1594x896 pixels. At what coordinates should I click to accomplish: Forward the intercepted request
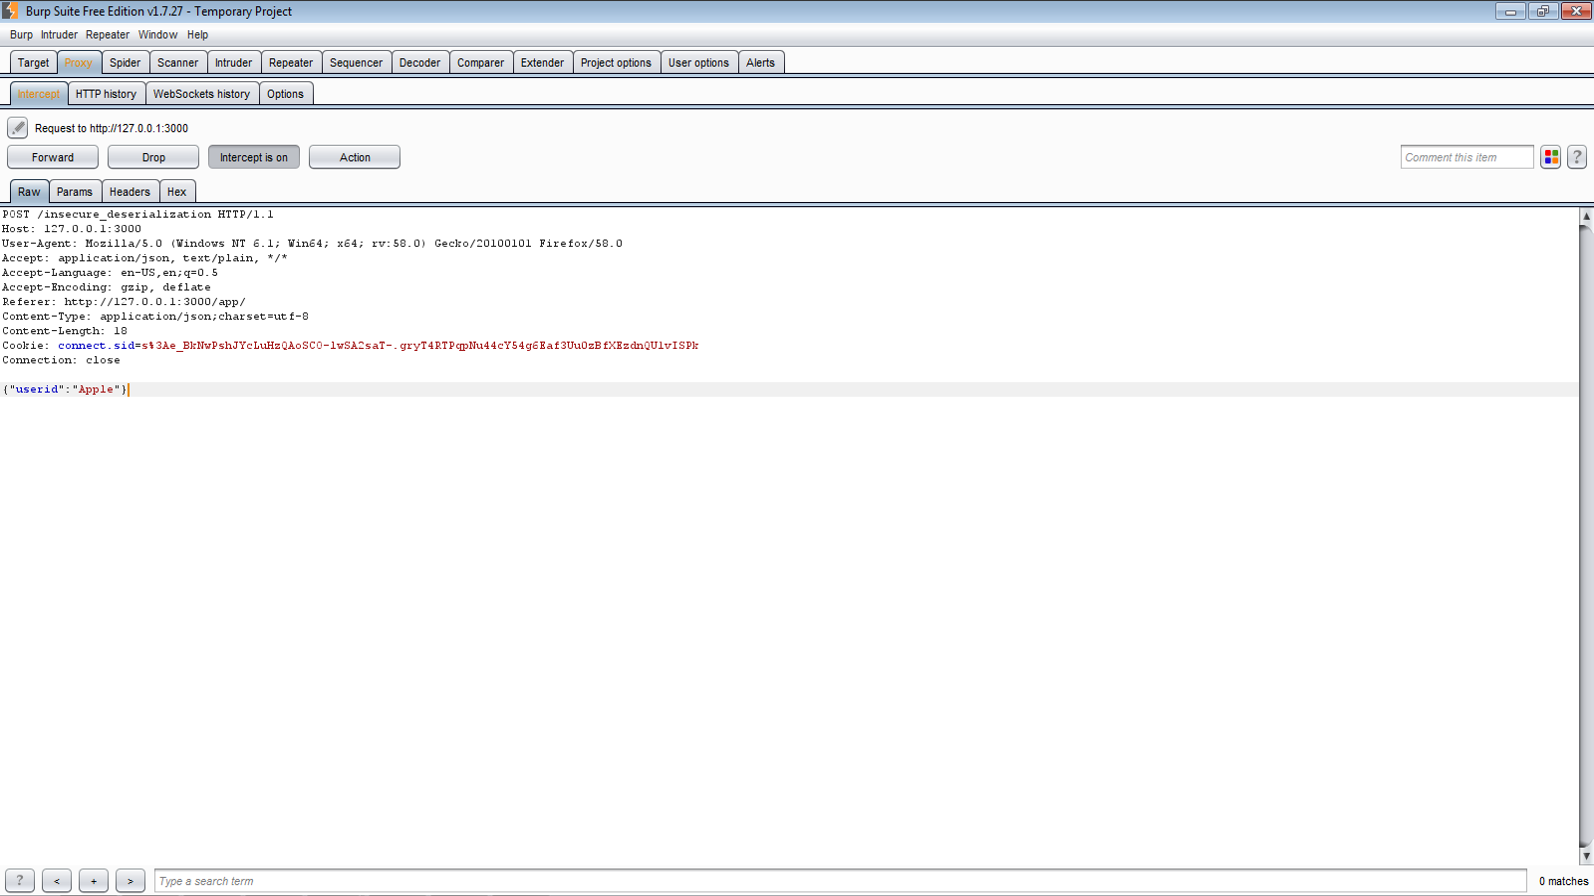(x=53, y=157)
